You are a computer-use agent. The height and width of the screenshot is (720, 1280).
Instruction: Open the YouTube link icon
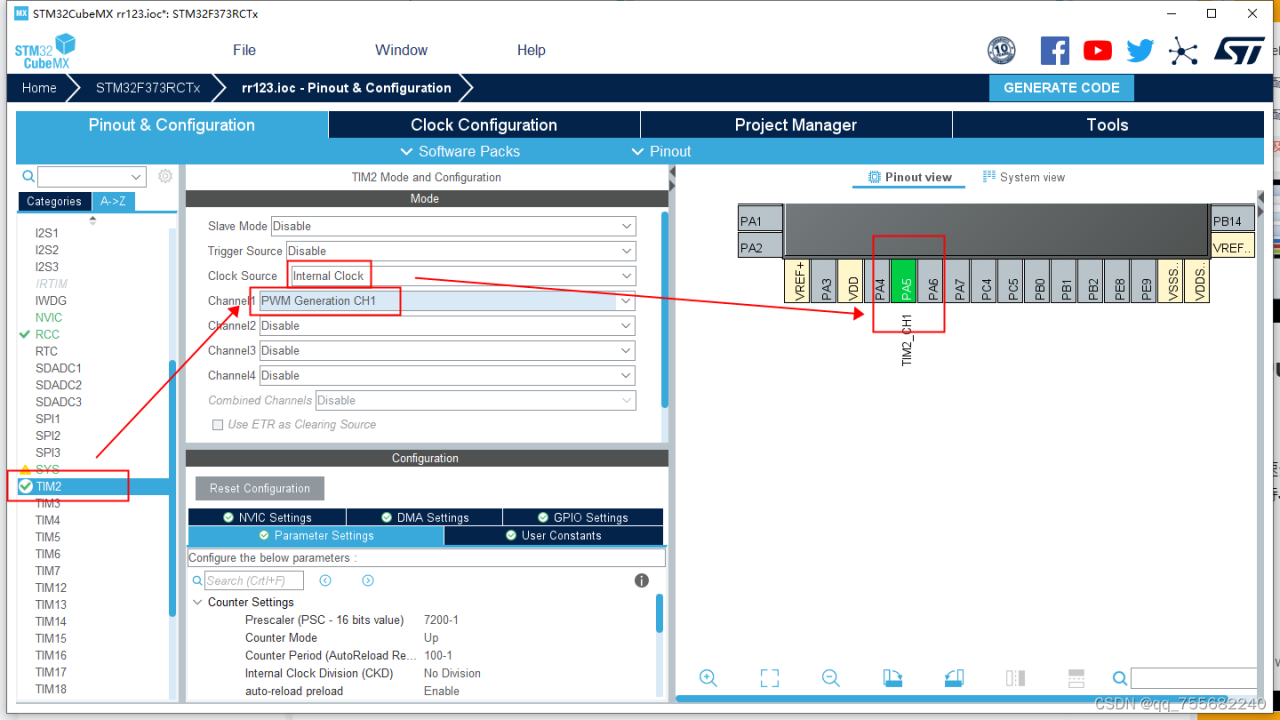coord(1097,50)
